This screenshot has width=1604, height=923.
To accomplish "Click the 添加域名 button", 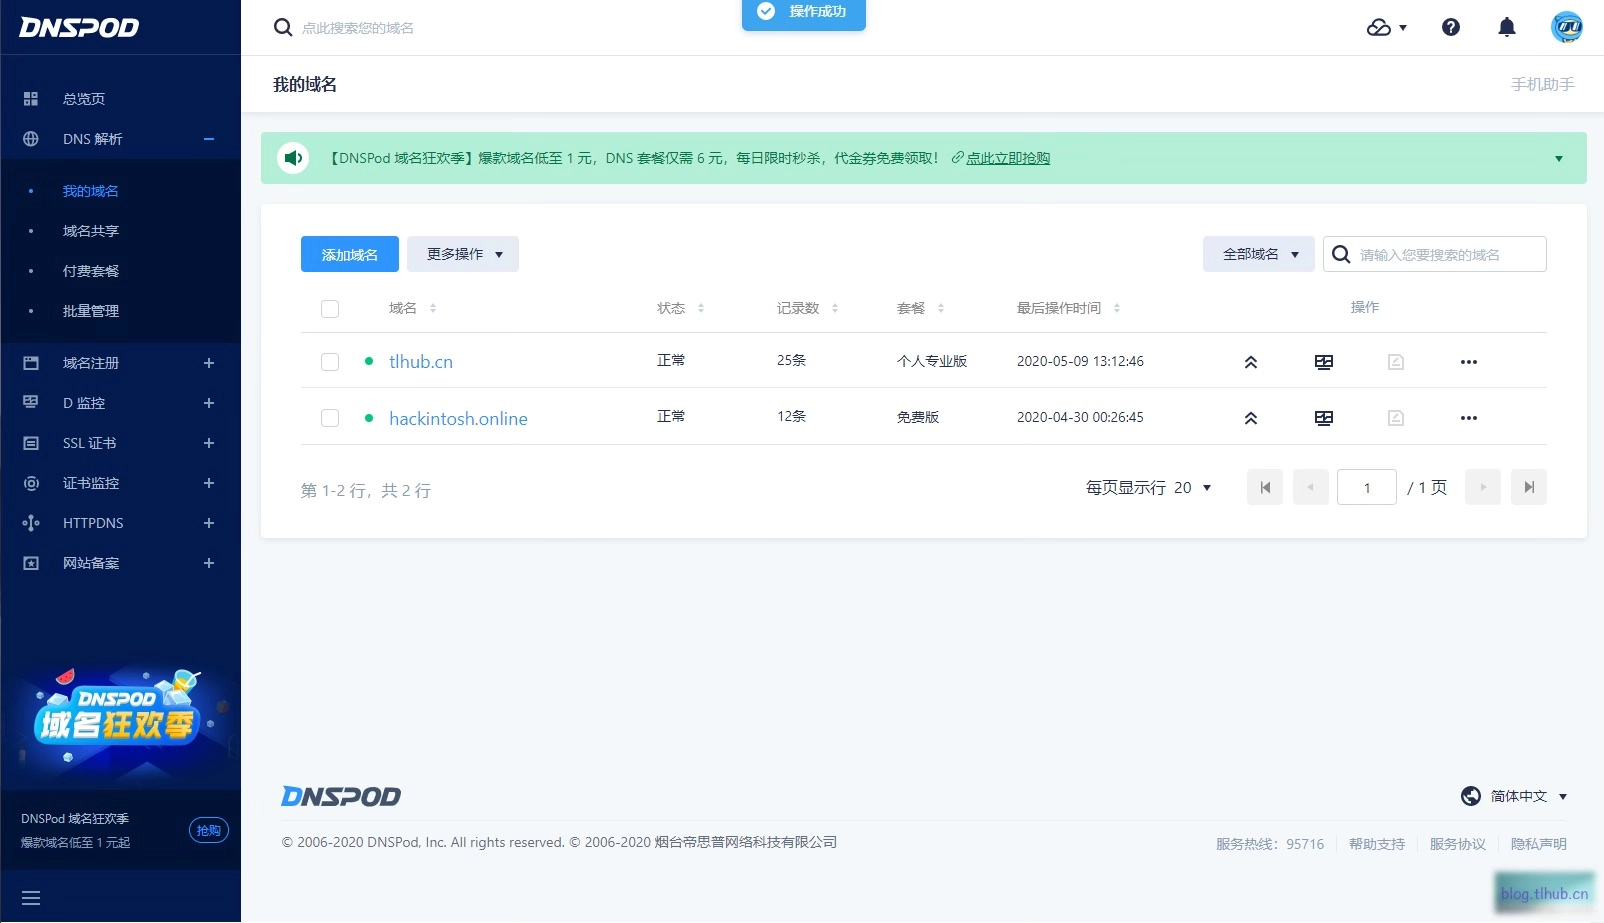I will pyautogui.click(x=350, y=254).
